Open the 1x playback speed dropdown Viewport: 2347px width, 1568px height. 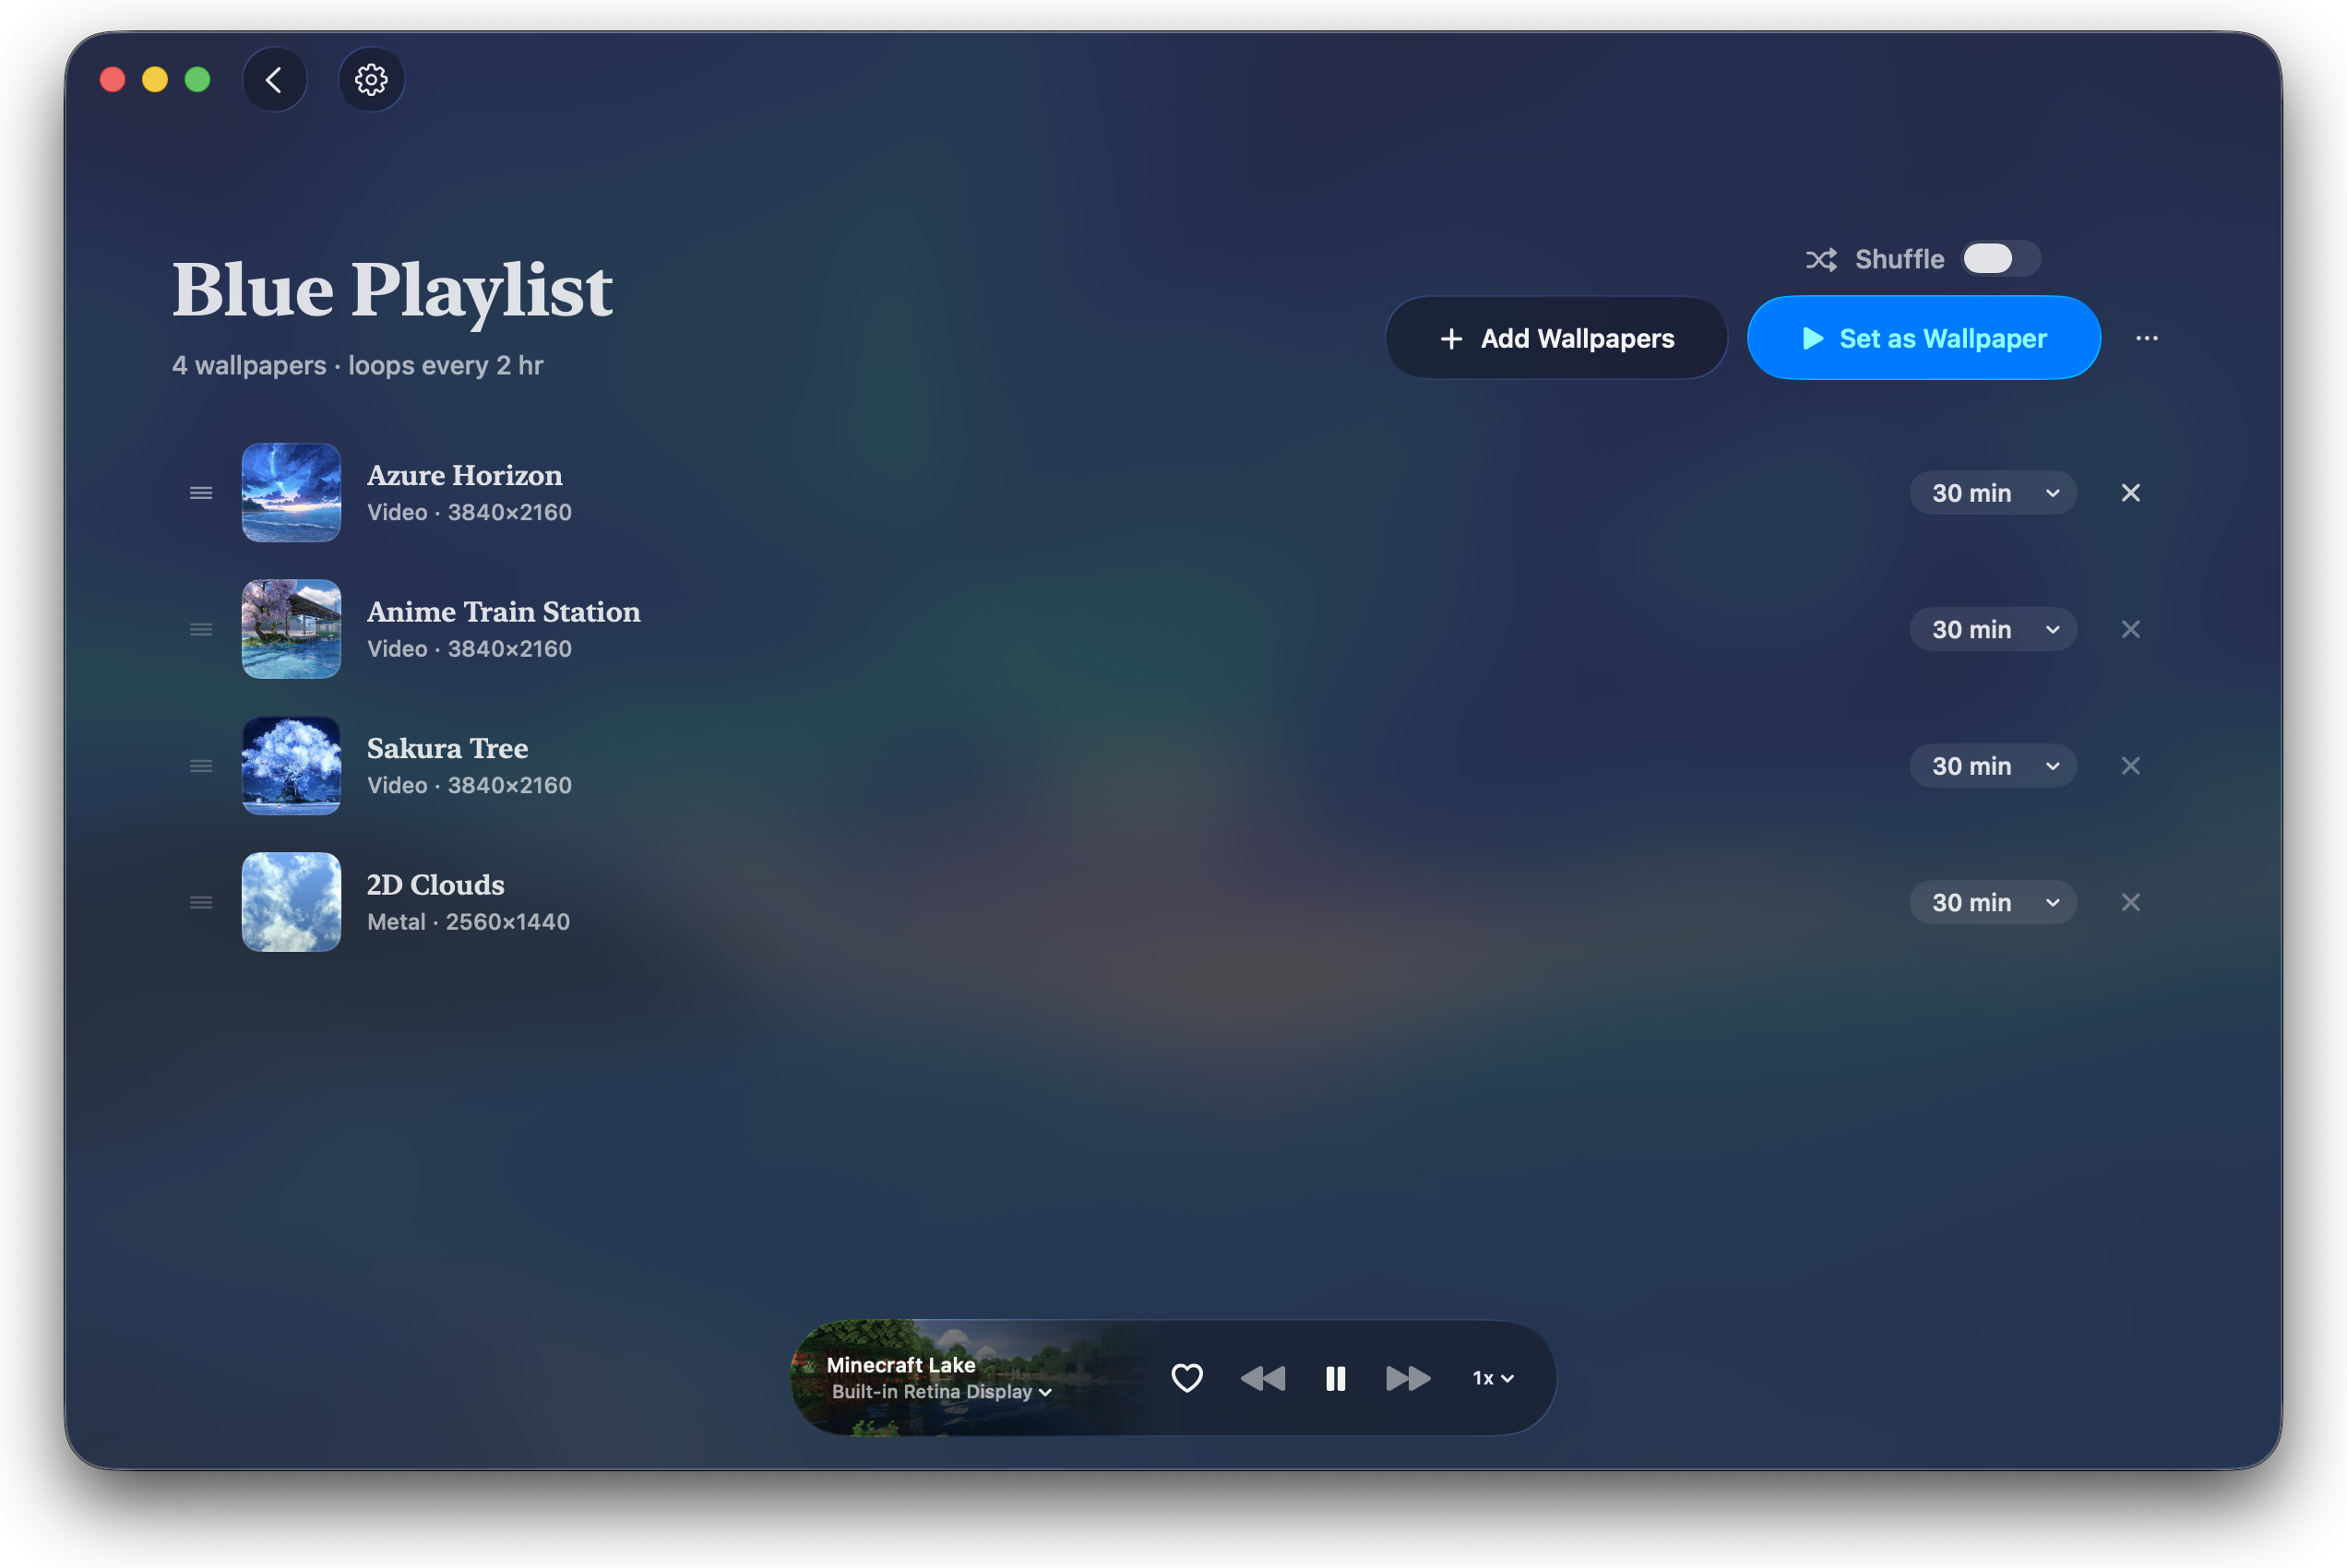[1492, 1378]
